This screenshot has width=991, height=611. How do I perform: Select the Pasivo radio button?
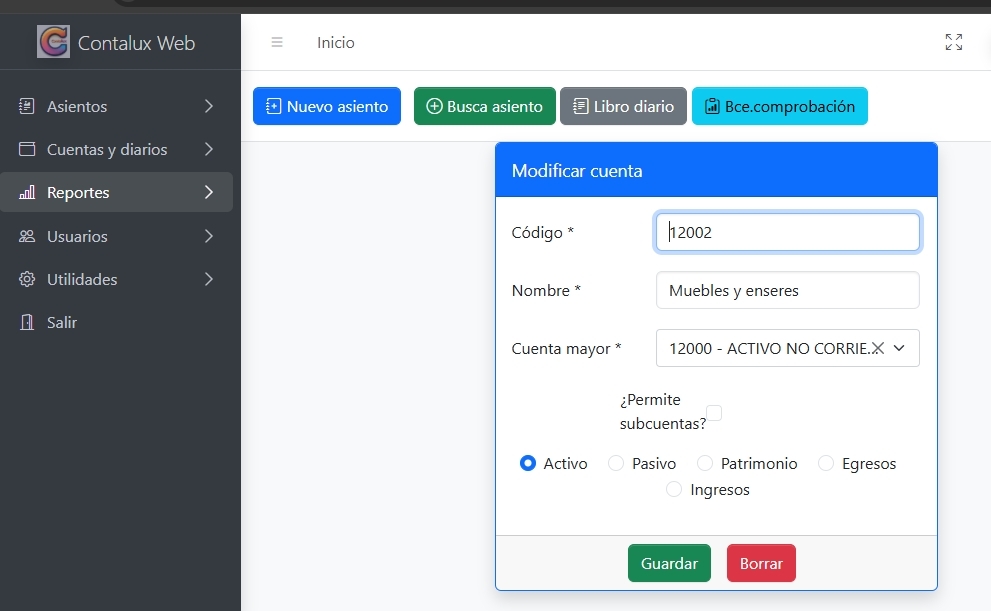coord(616,464)
